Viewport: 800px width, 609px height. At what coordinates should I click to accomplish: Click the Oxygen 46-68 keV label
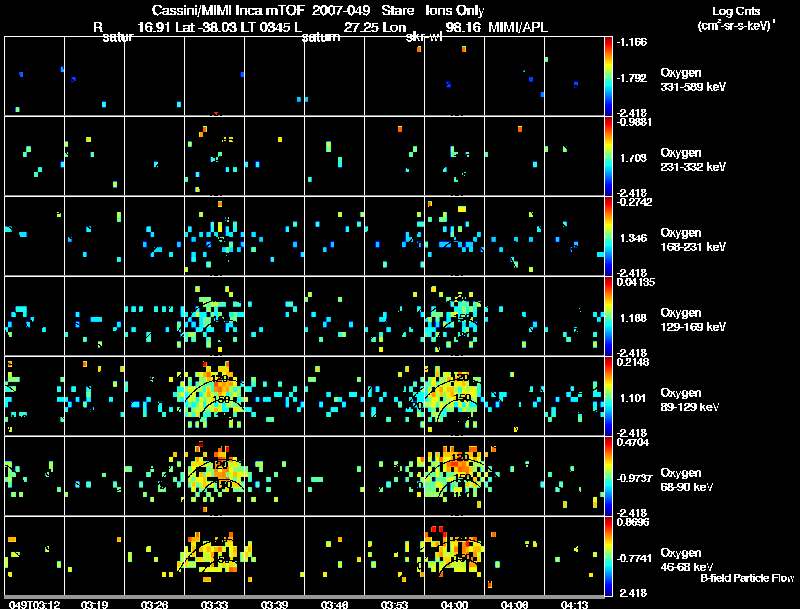(x=687, y=560)
